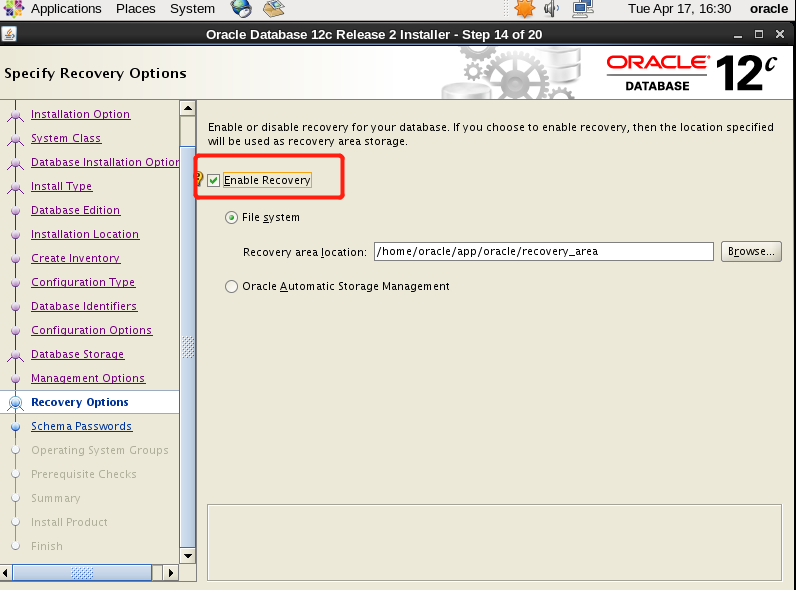This screenshot has width=796, height=590.
Task: Click the step marker beside System Class
Action: [x=16, y=139]
